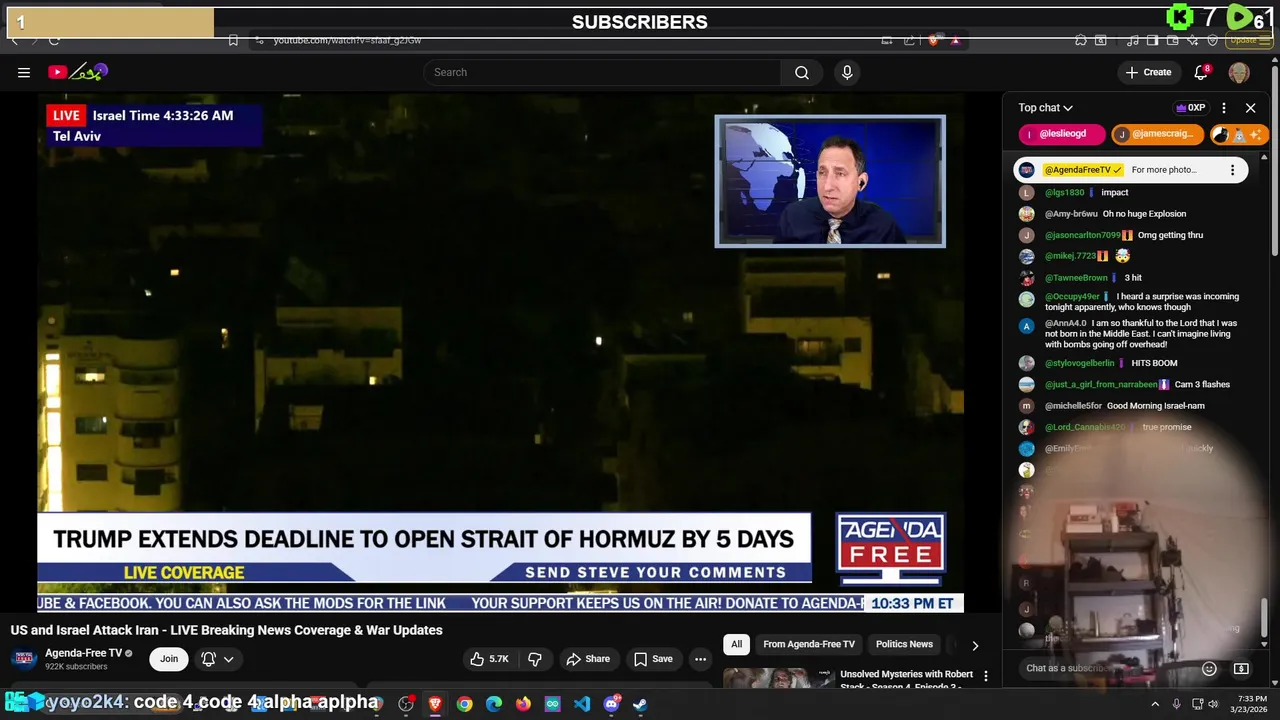This screenshot has width=1280, height=720.
Task: Click the taskbar clock 7:33 PM
Action: click(x=1252, y=704)
